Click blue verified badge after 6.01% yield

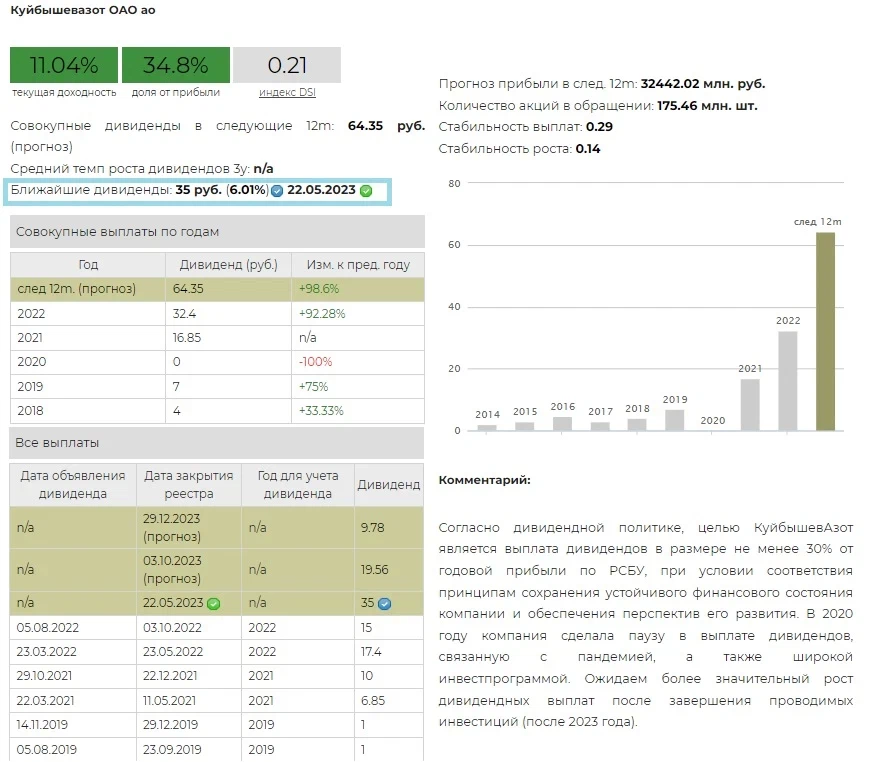coord(277,191)
